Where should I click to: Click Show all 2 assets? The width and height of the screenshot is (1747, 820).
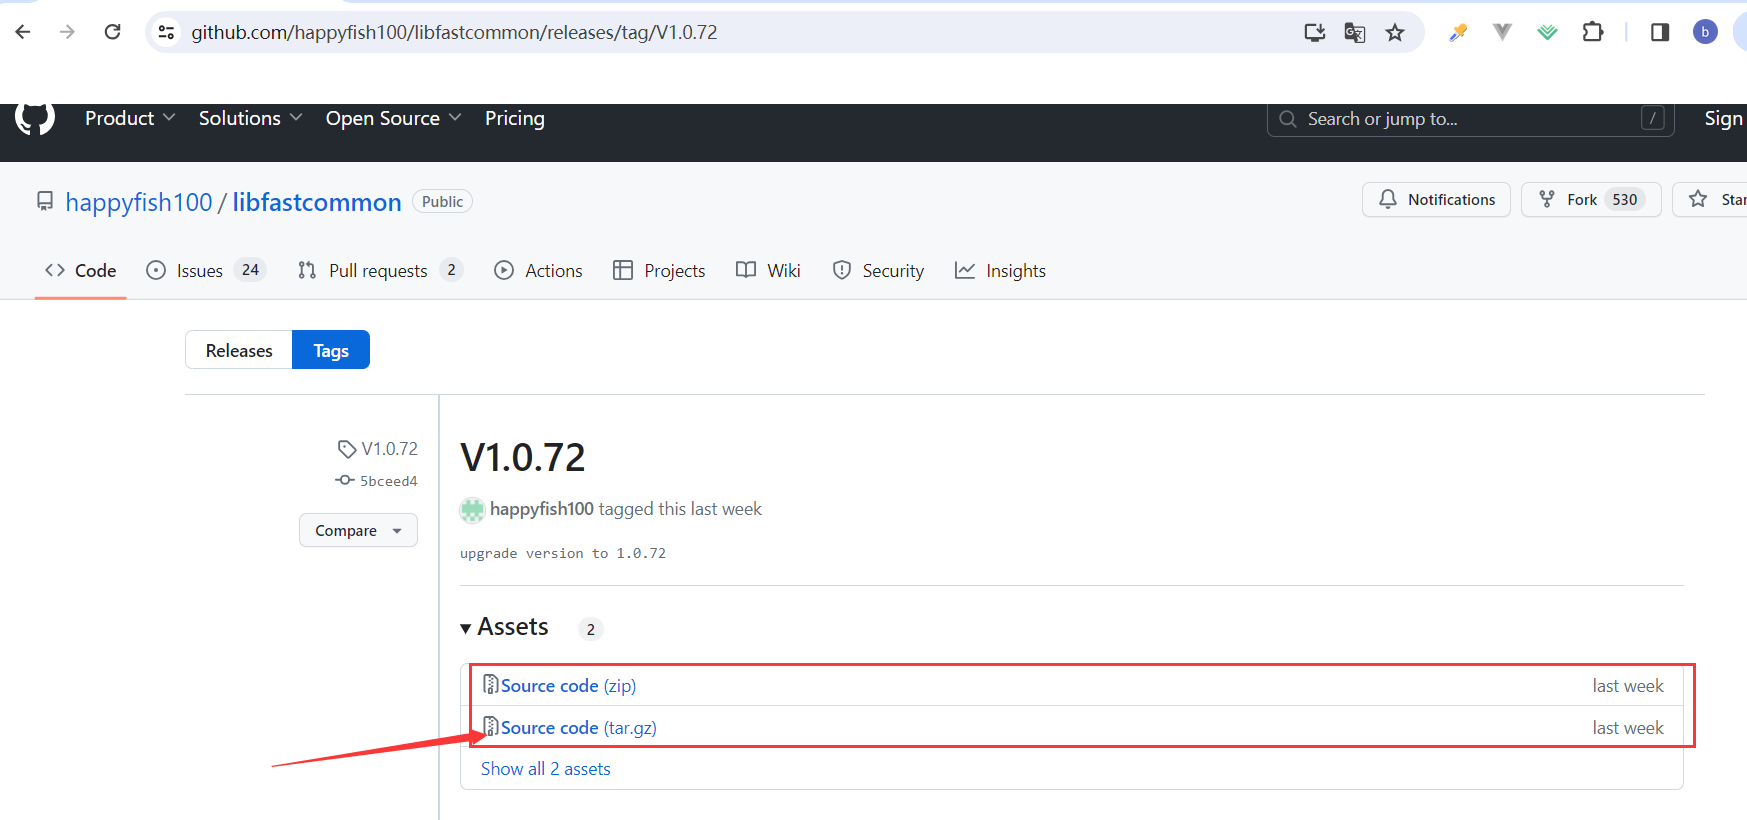(x=546, y=768)
